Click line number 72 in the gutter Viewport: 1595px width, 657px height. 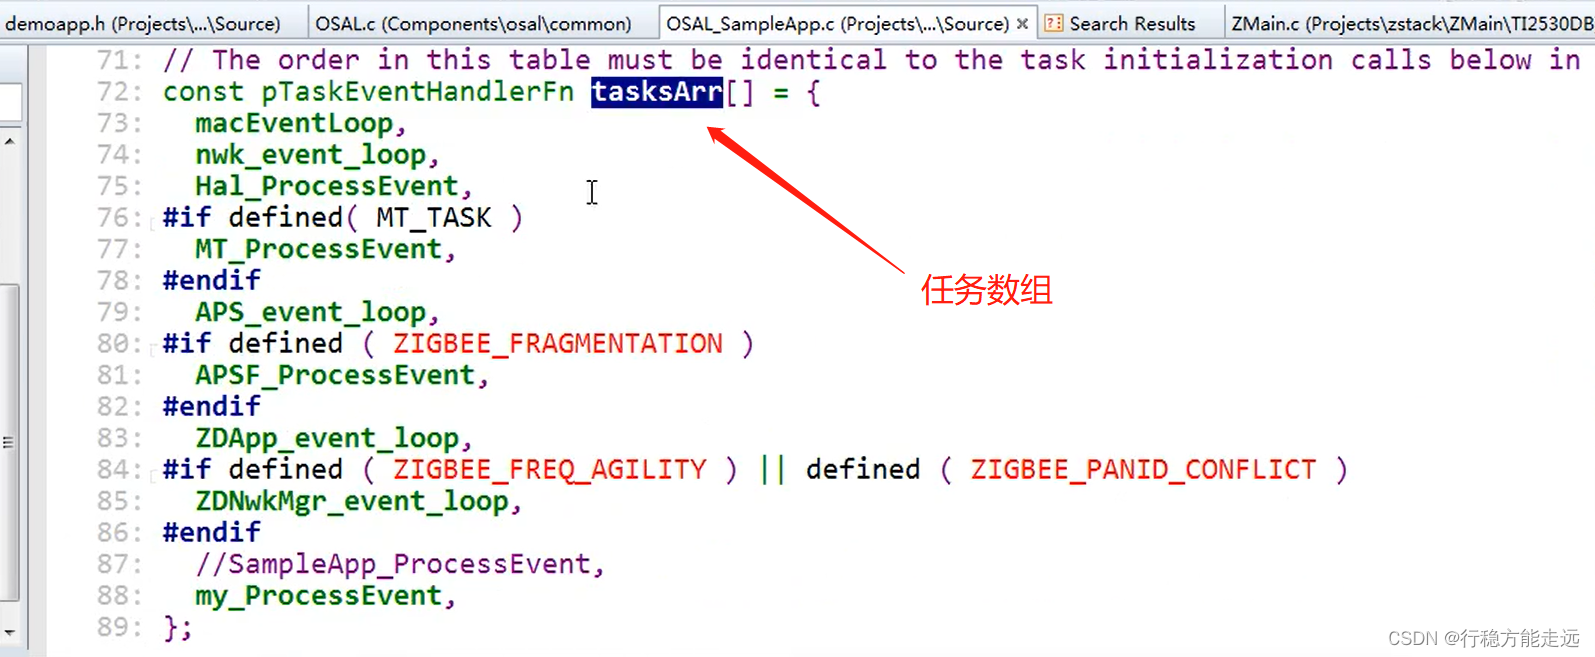point(118,92)
